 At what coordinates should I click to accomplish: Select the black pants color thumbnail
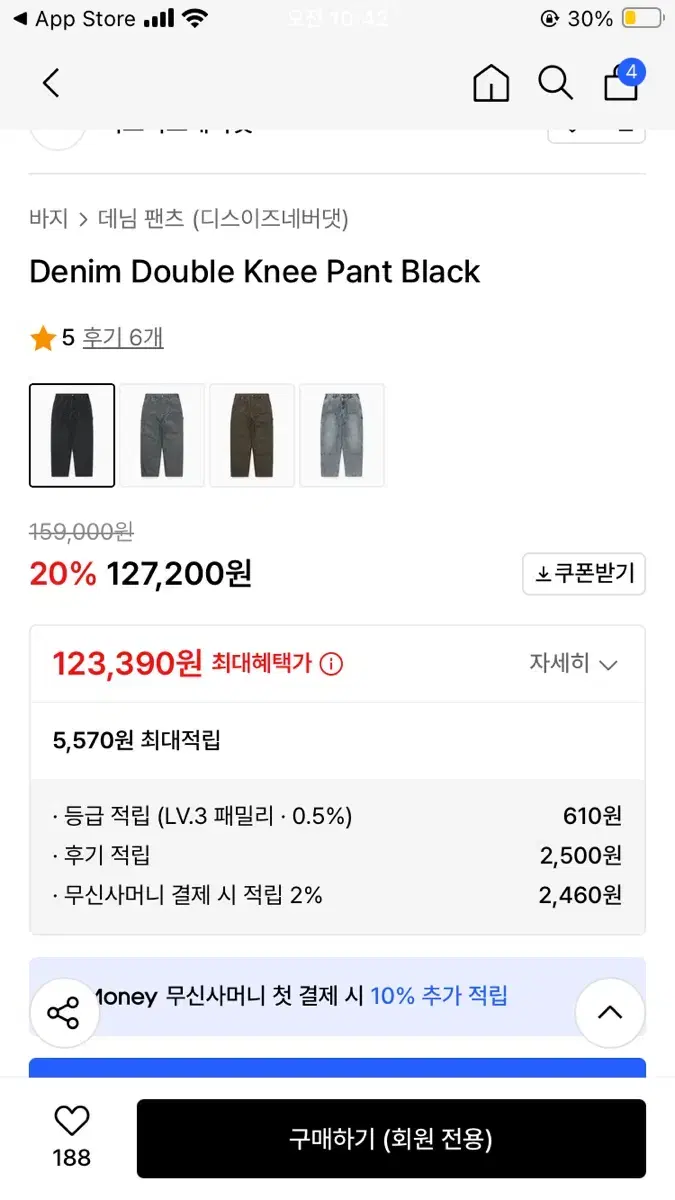click(x=72, y=435)
